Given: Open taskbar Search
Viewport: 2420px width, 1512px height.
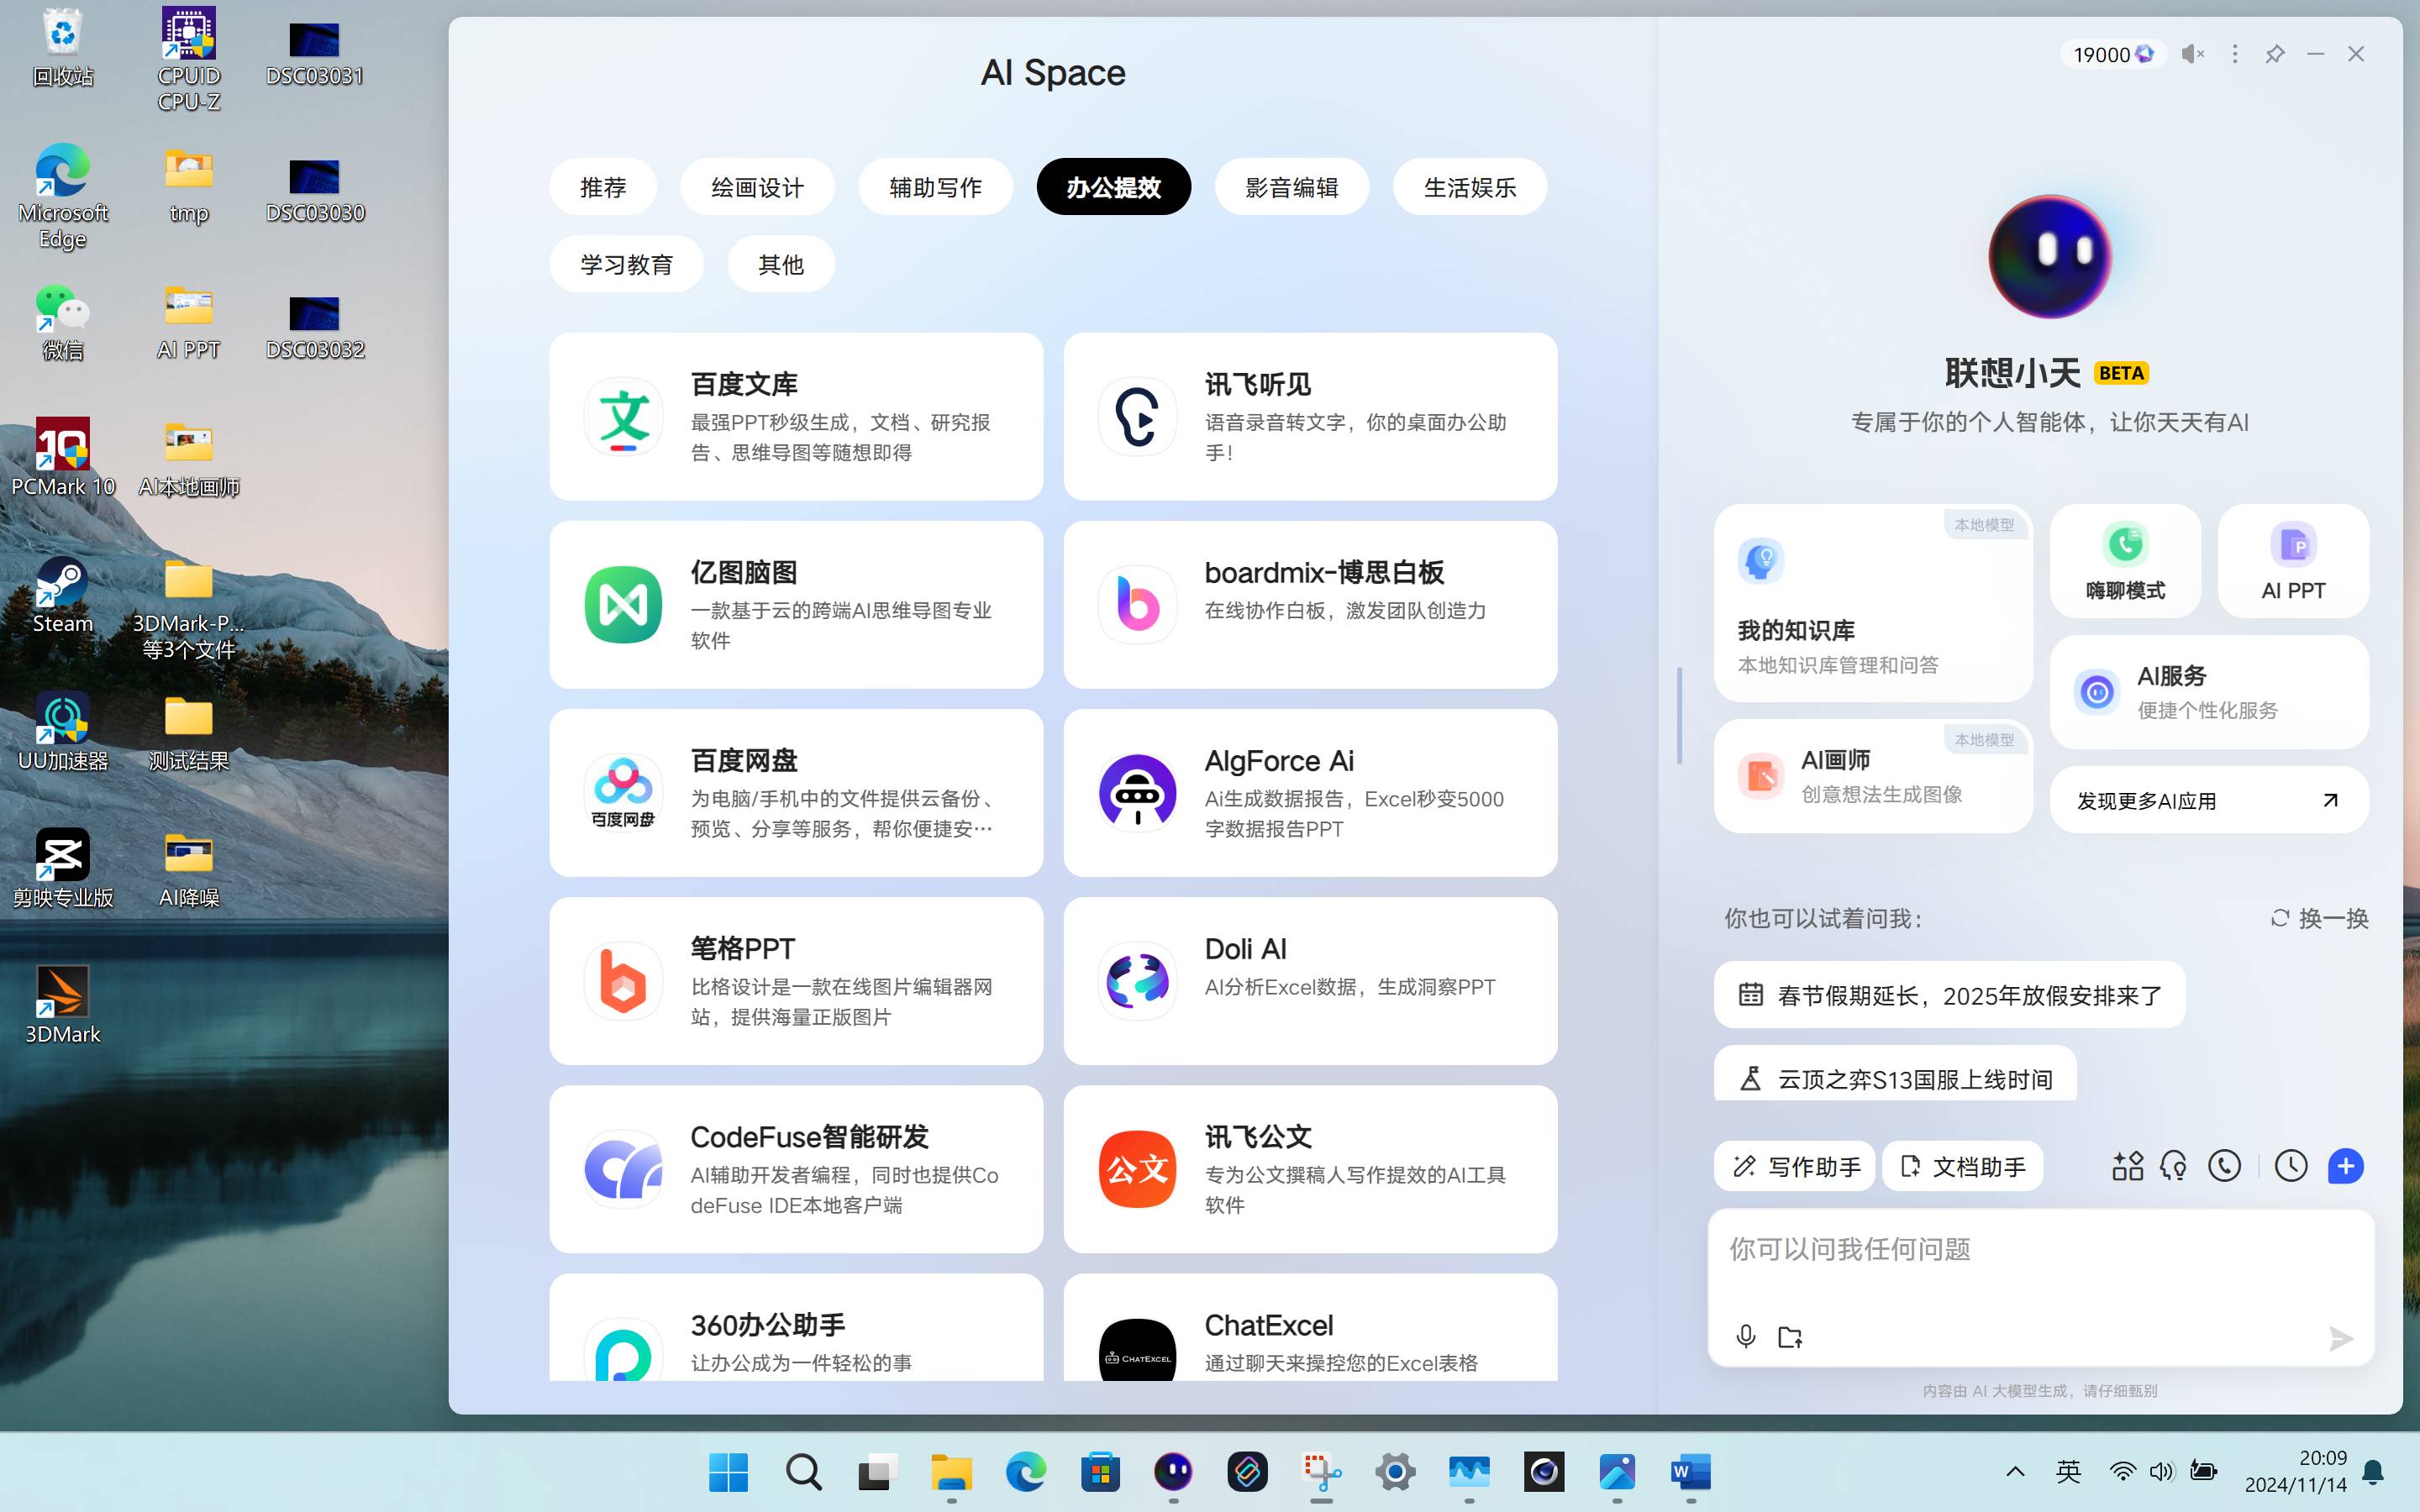Looking at the screenshot, I should click(803, 1472).
